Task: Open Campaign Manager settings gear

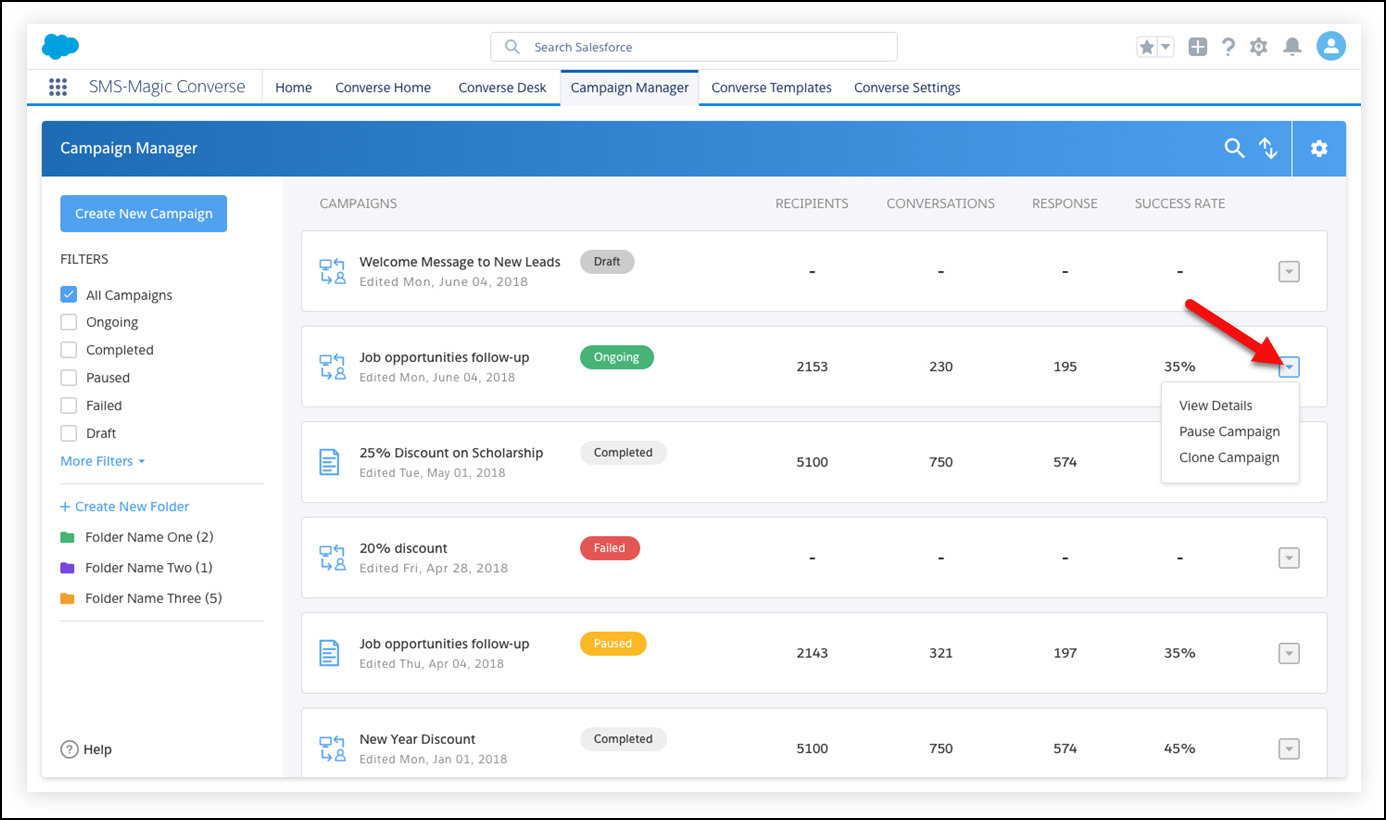Action: coord(1319,148)
